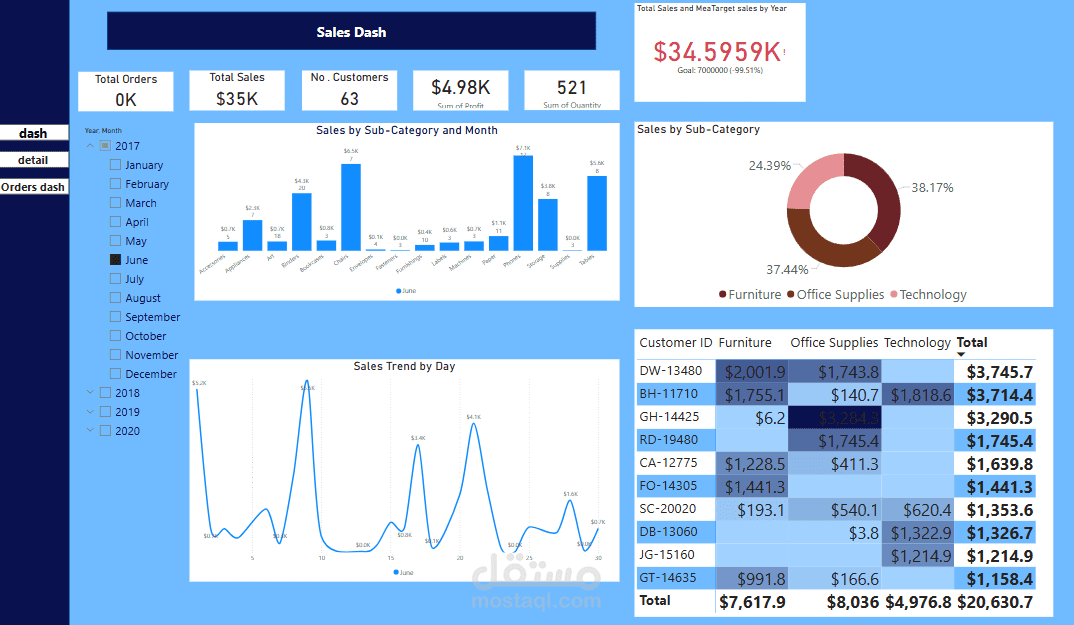Sort by the Total column header
The image size is (1074, 625).
tap(972, 342)
